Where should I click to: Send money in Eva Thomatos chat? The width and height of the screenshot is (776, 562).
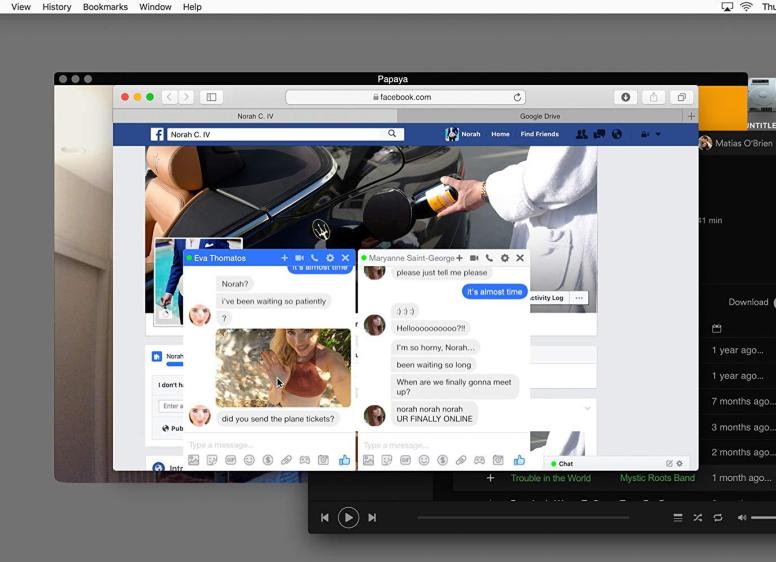click(268, 460)
